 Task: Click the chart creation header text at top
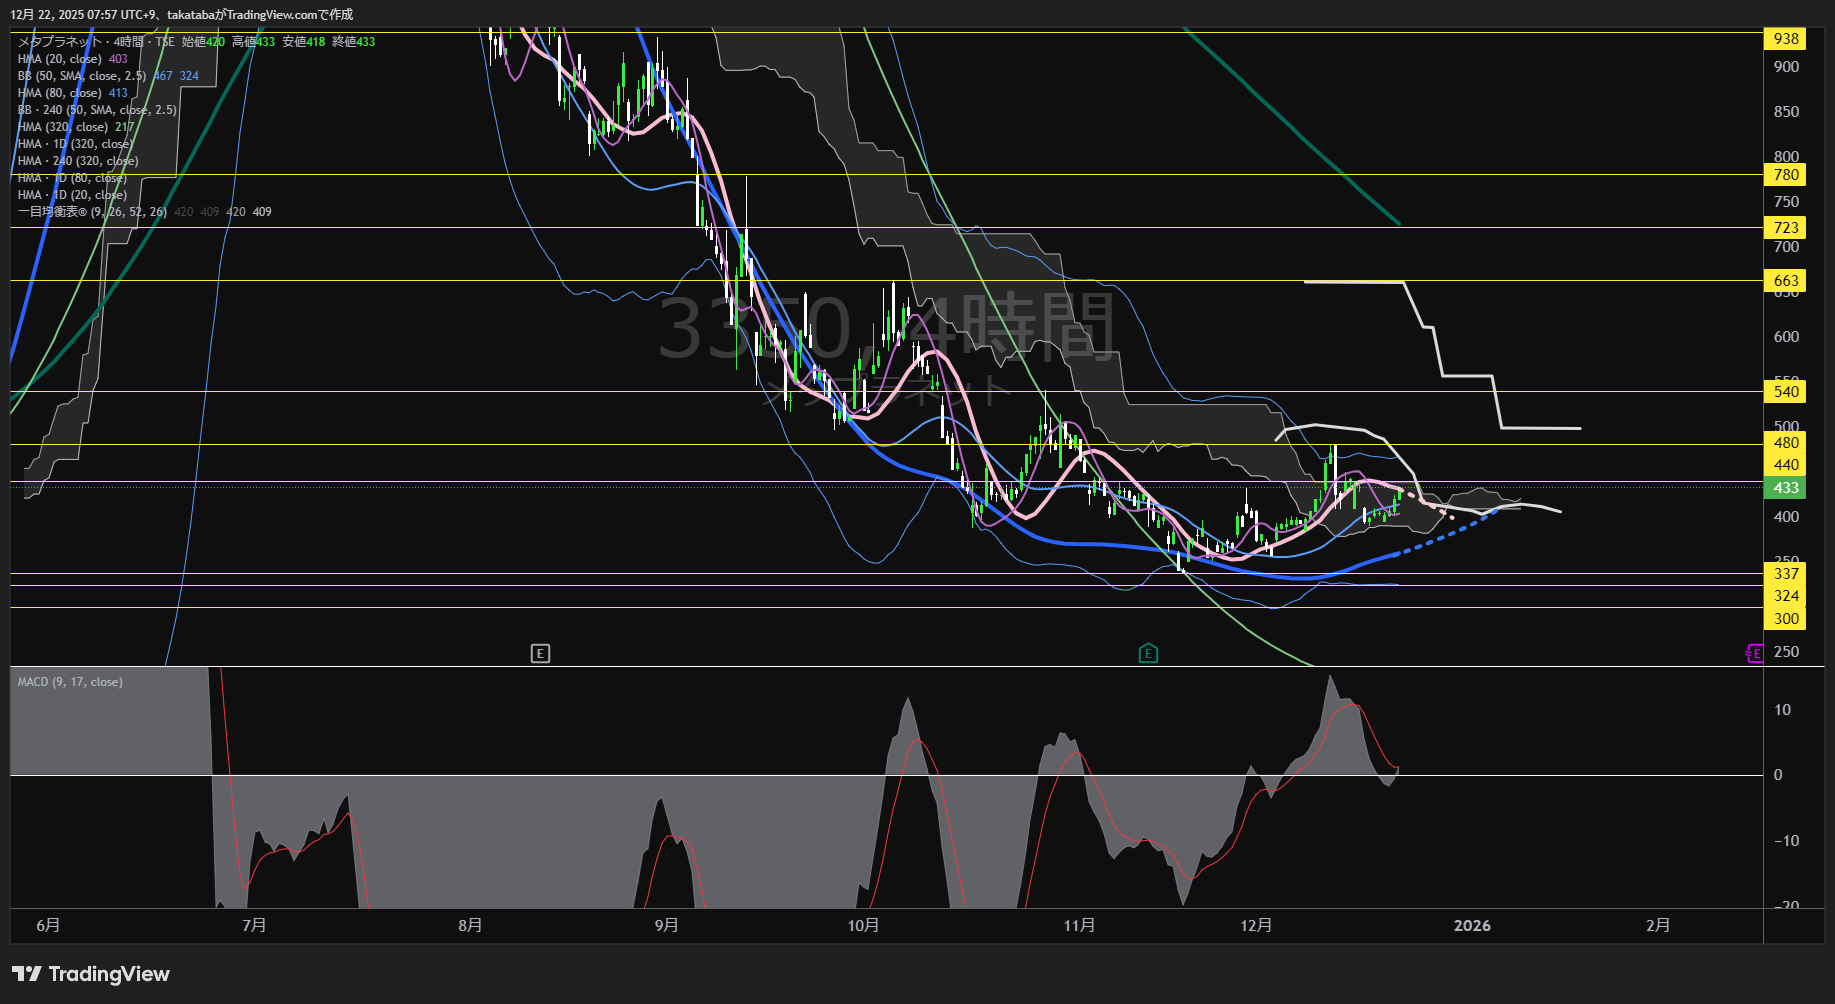182,15
